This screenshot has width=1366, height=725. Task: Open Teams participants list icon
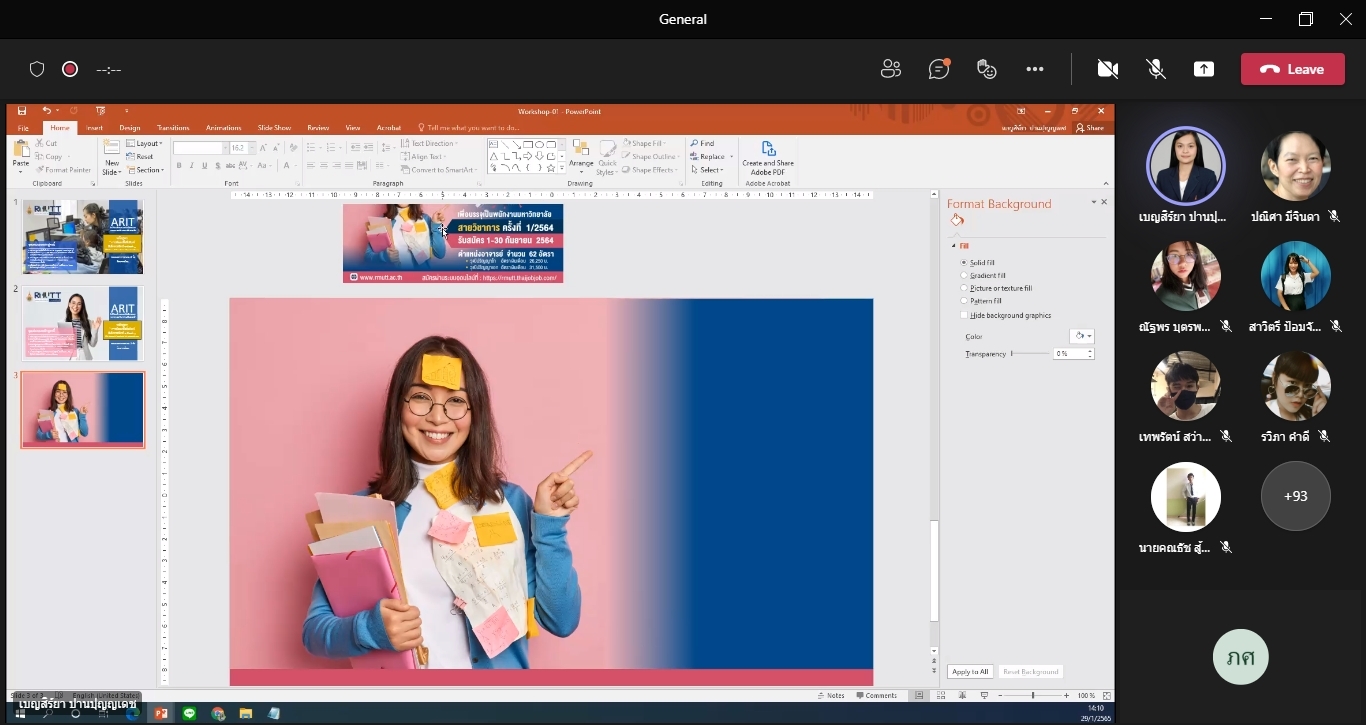pos(890,69)
